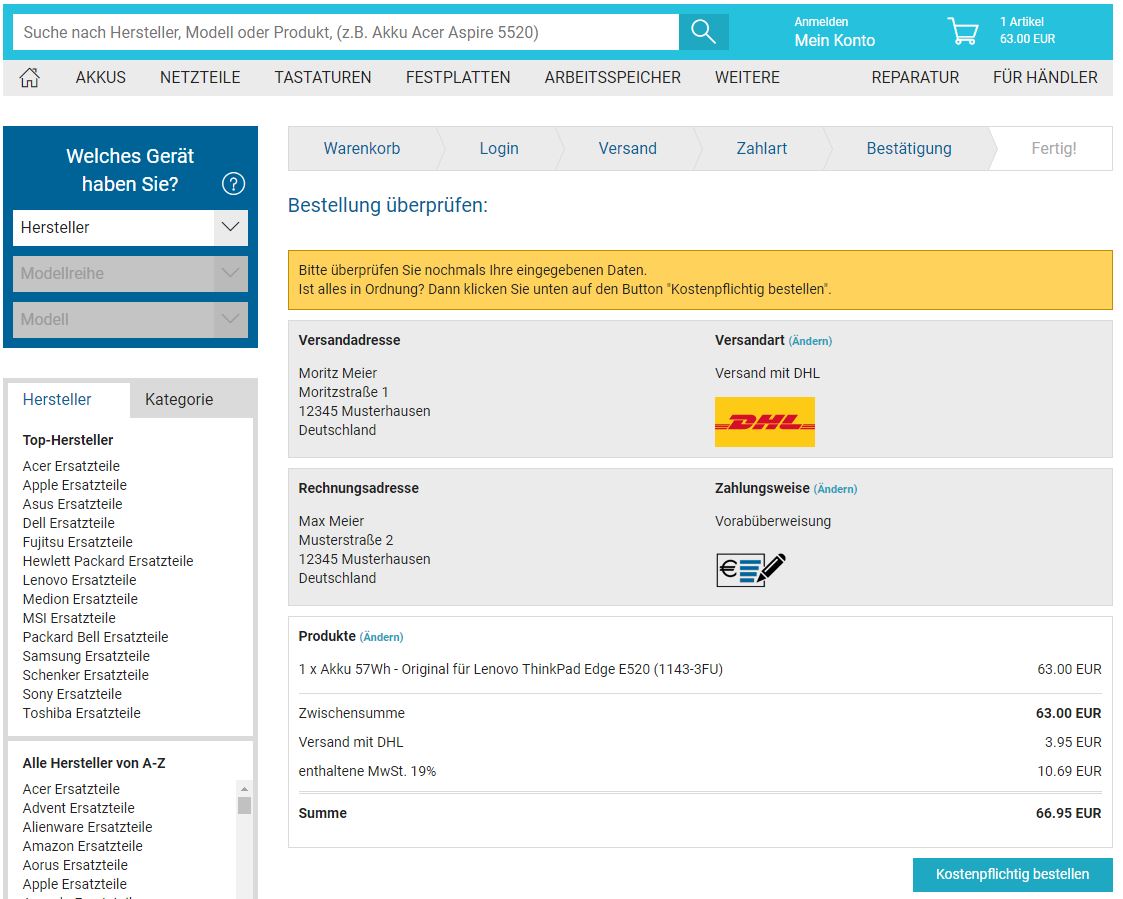The image size is (1123, 899).
Task: Open Lenovo Ersatzteile link
Action: tap(79, 580)
